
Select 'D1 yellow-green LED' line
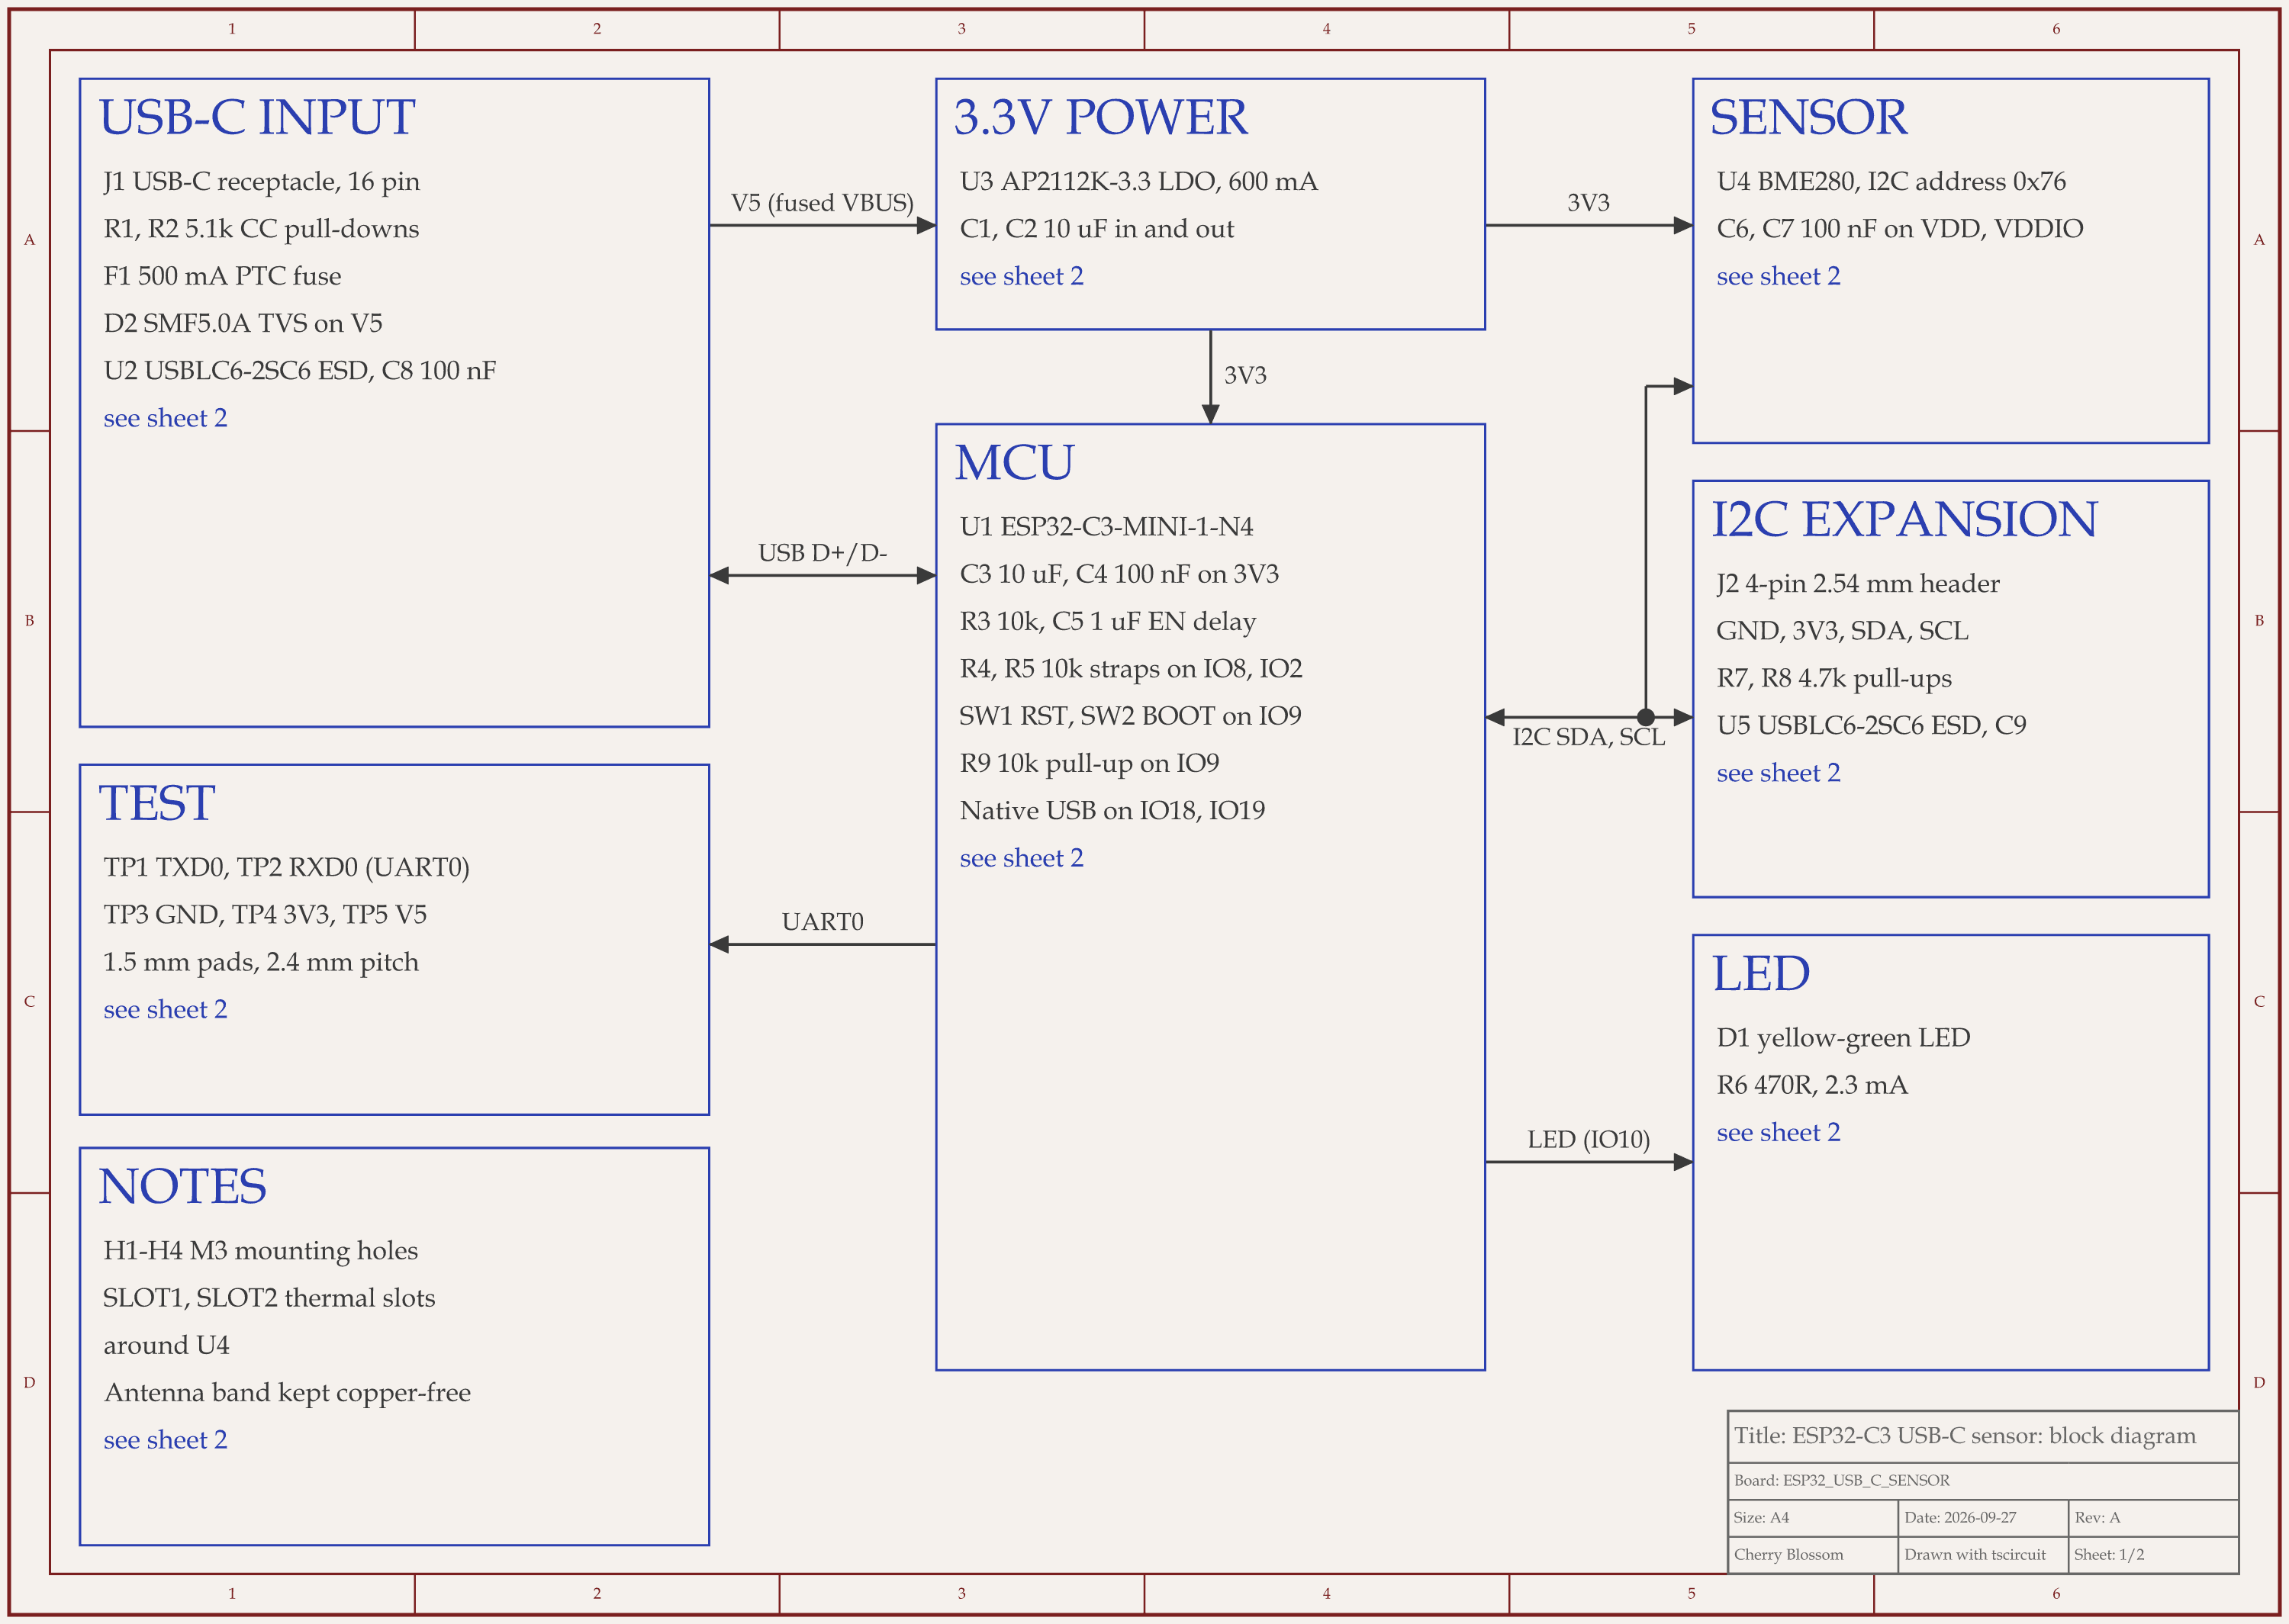pos(1843,1038)
